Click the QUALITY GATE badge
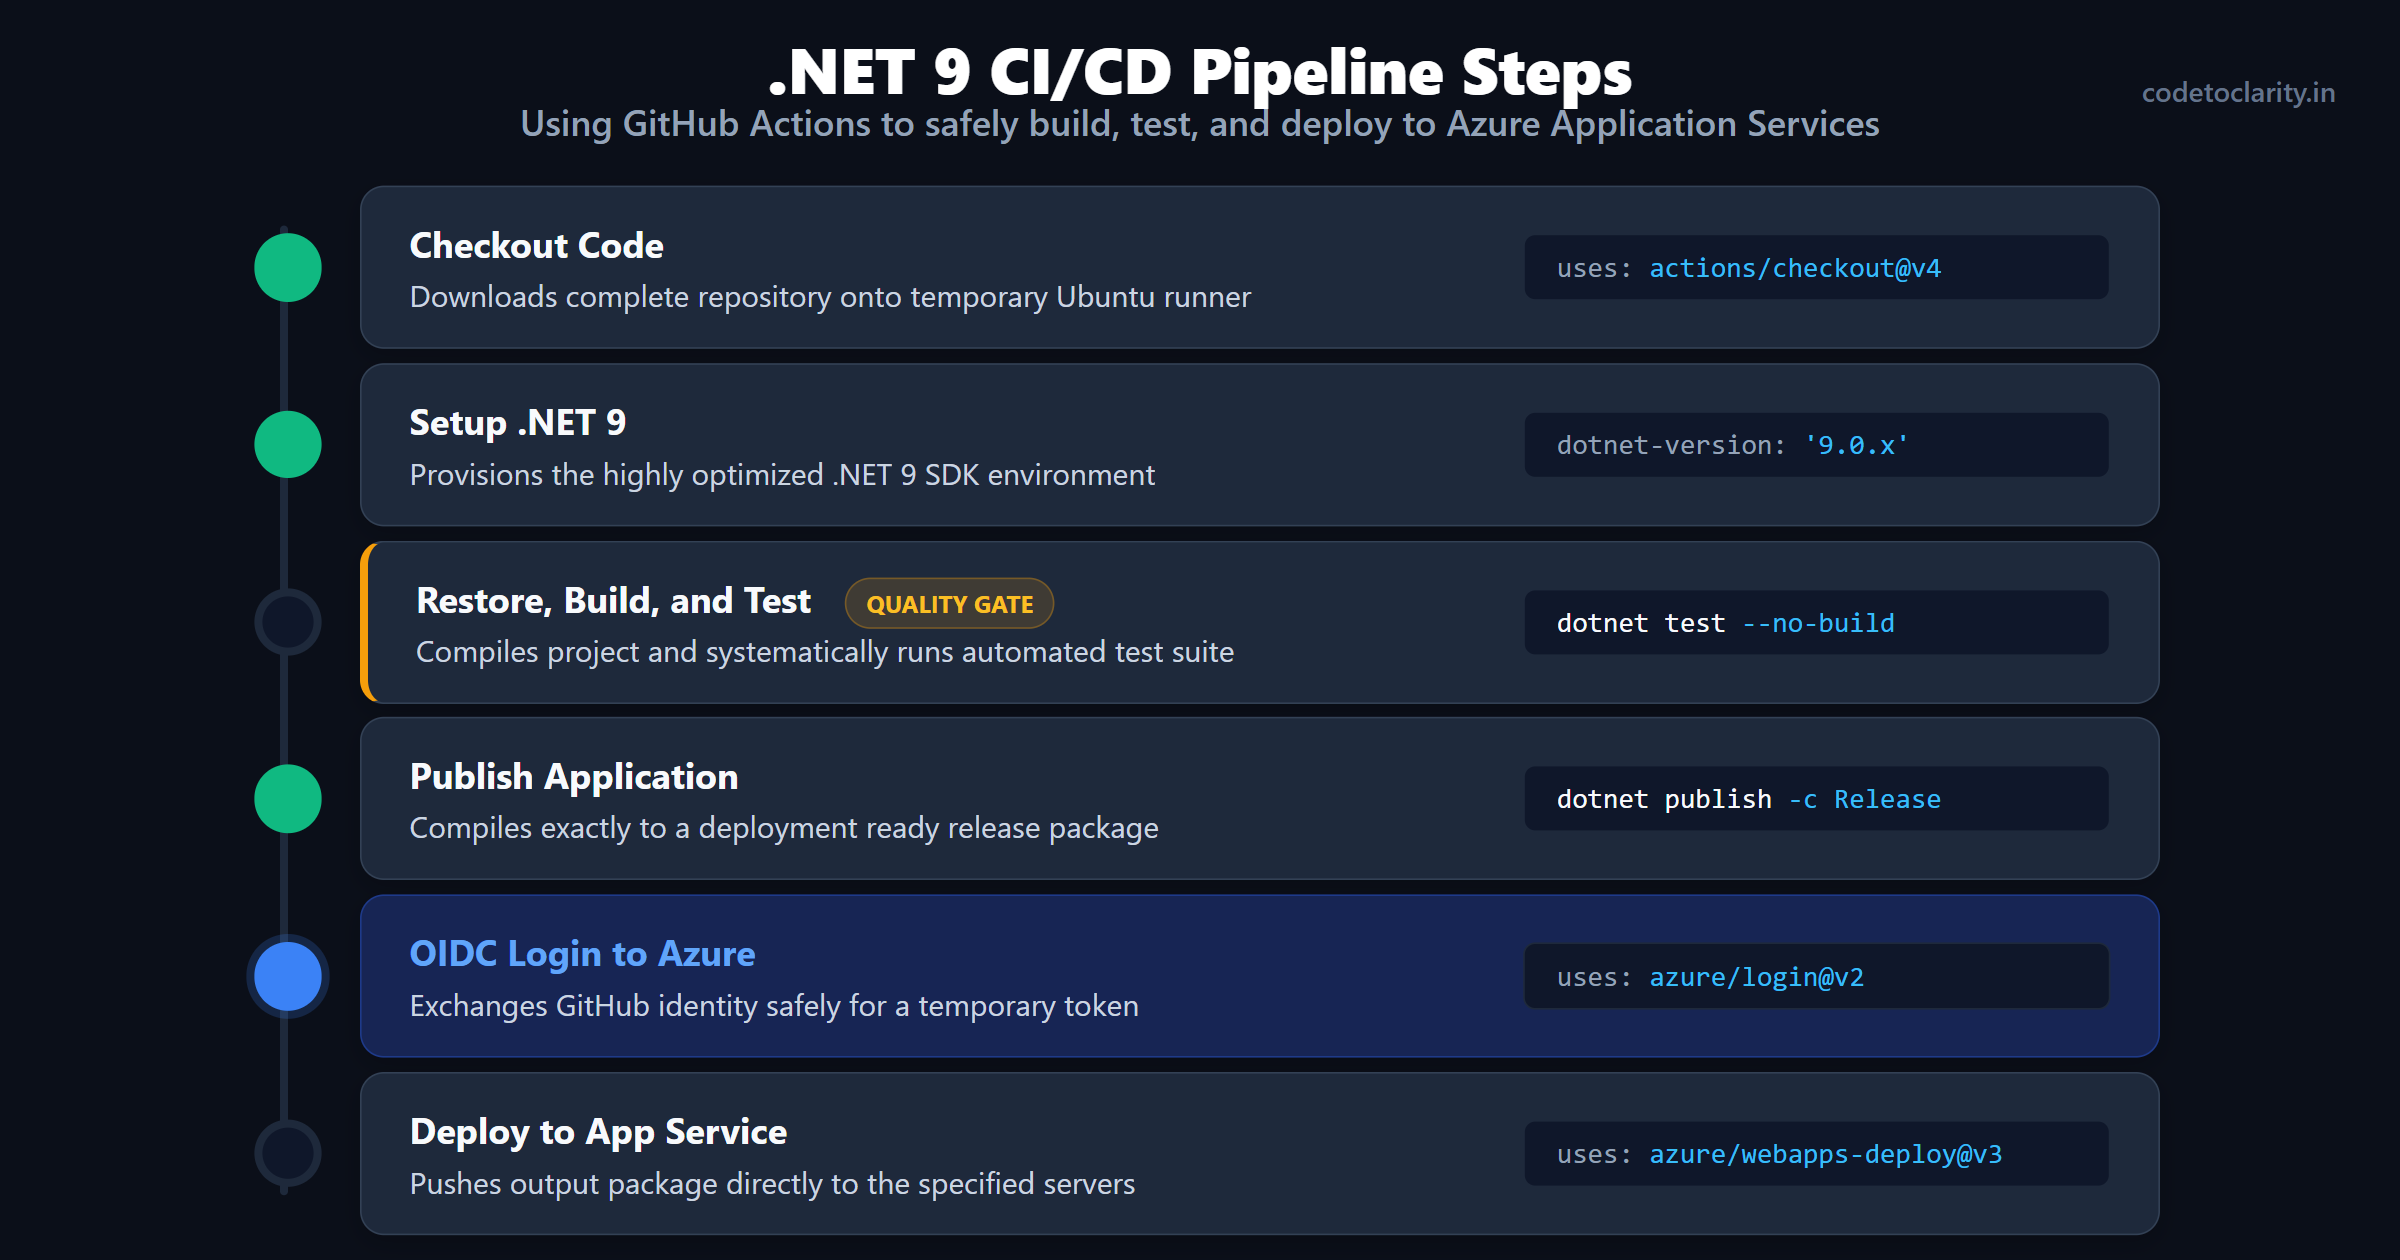Viewport: 2400px width, 1260px height. [x=949, y=604]
